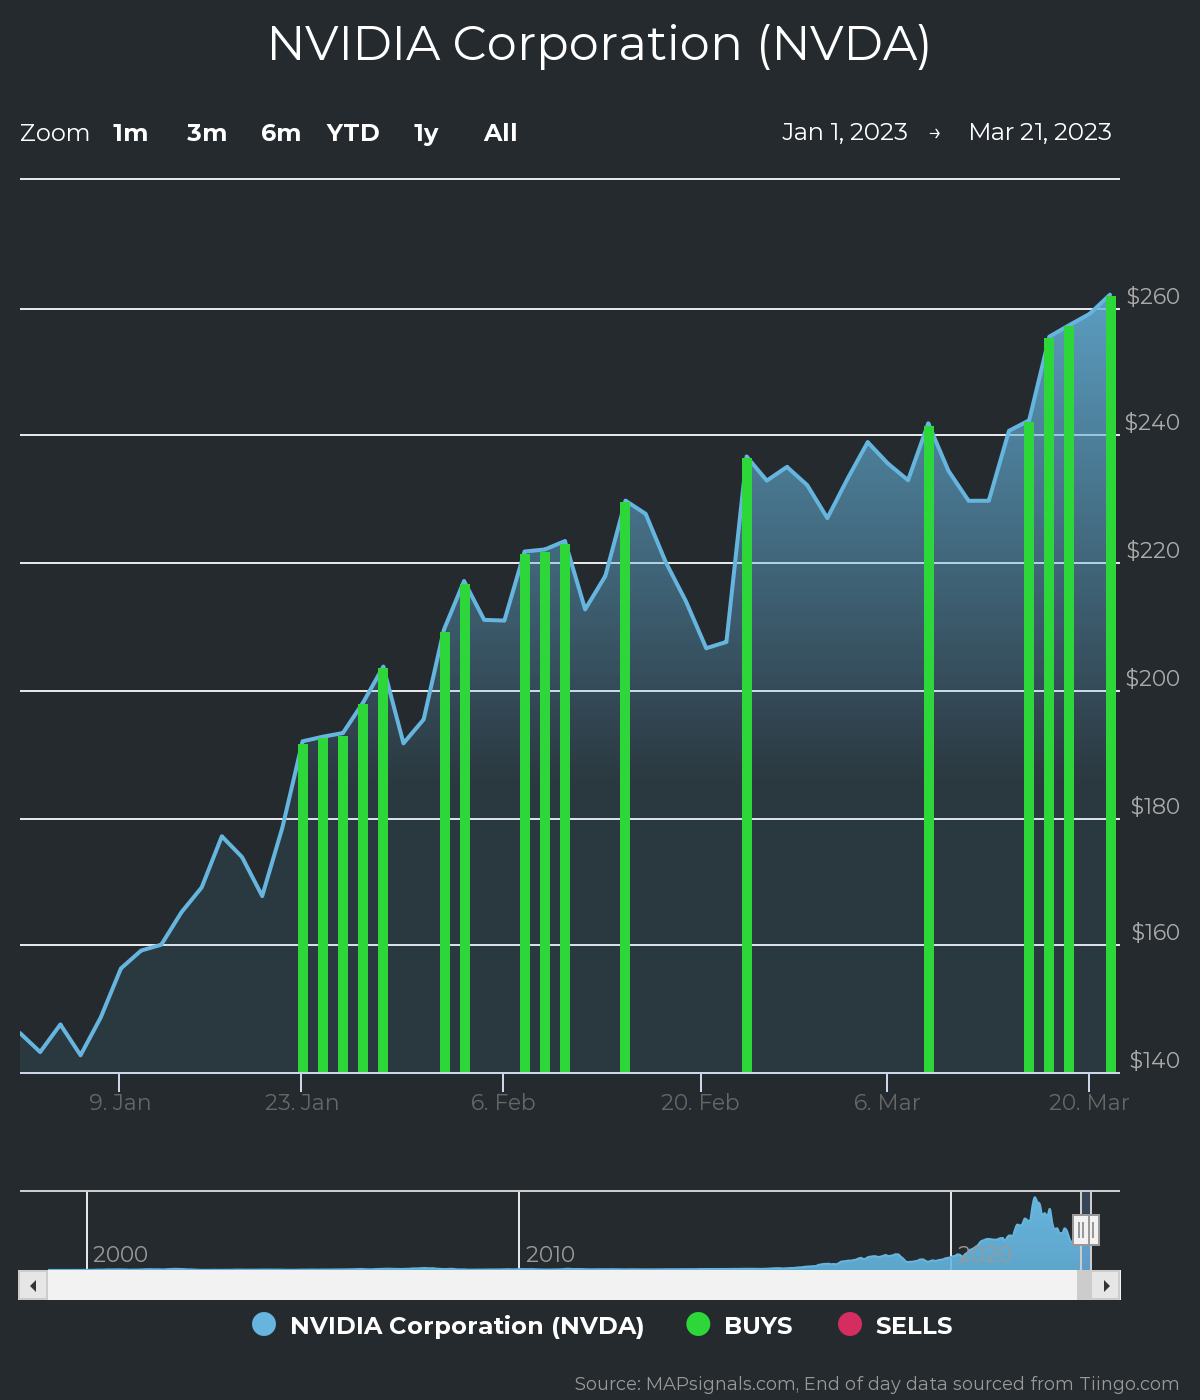Click the last buy bar at $260
This screenshot has width=1200, height=1400.
pos(1111,684)
